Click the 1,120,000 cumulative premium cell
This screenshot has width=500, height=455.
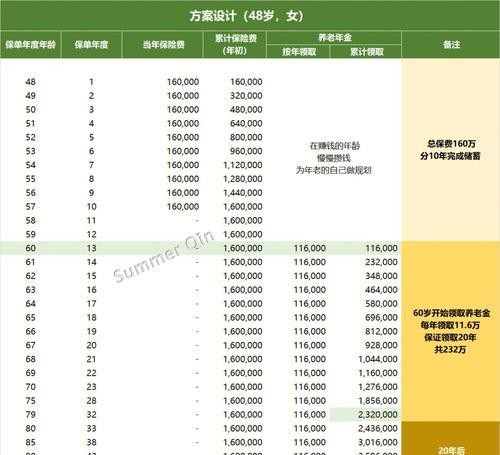pos(243,165)
